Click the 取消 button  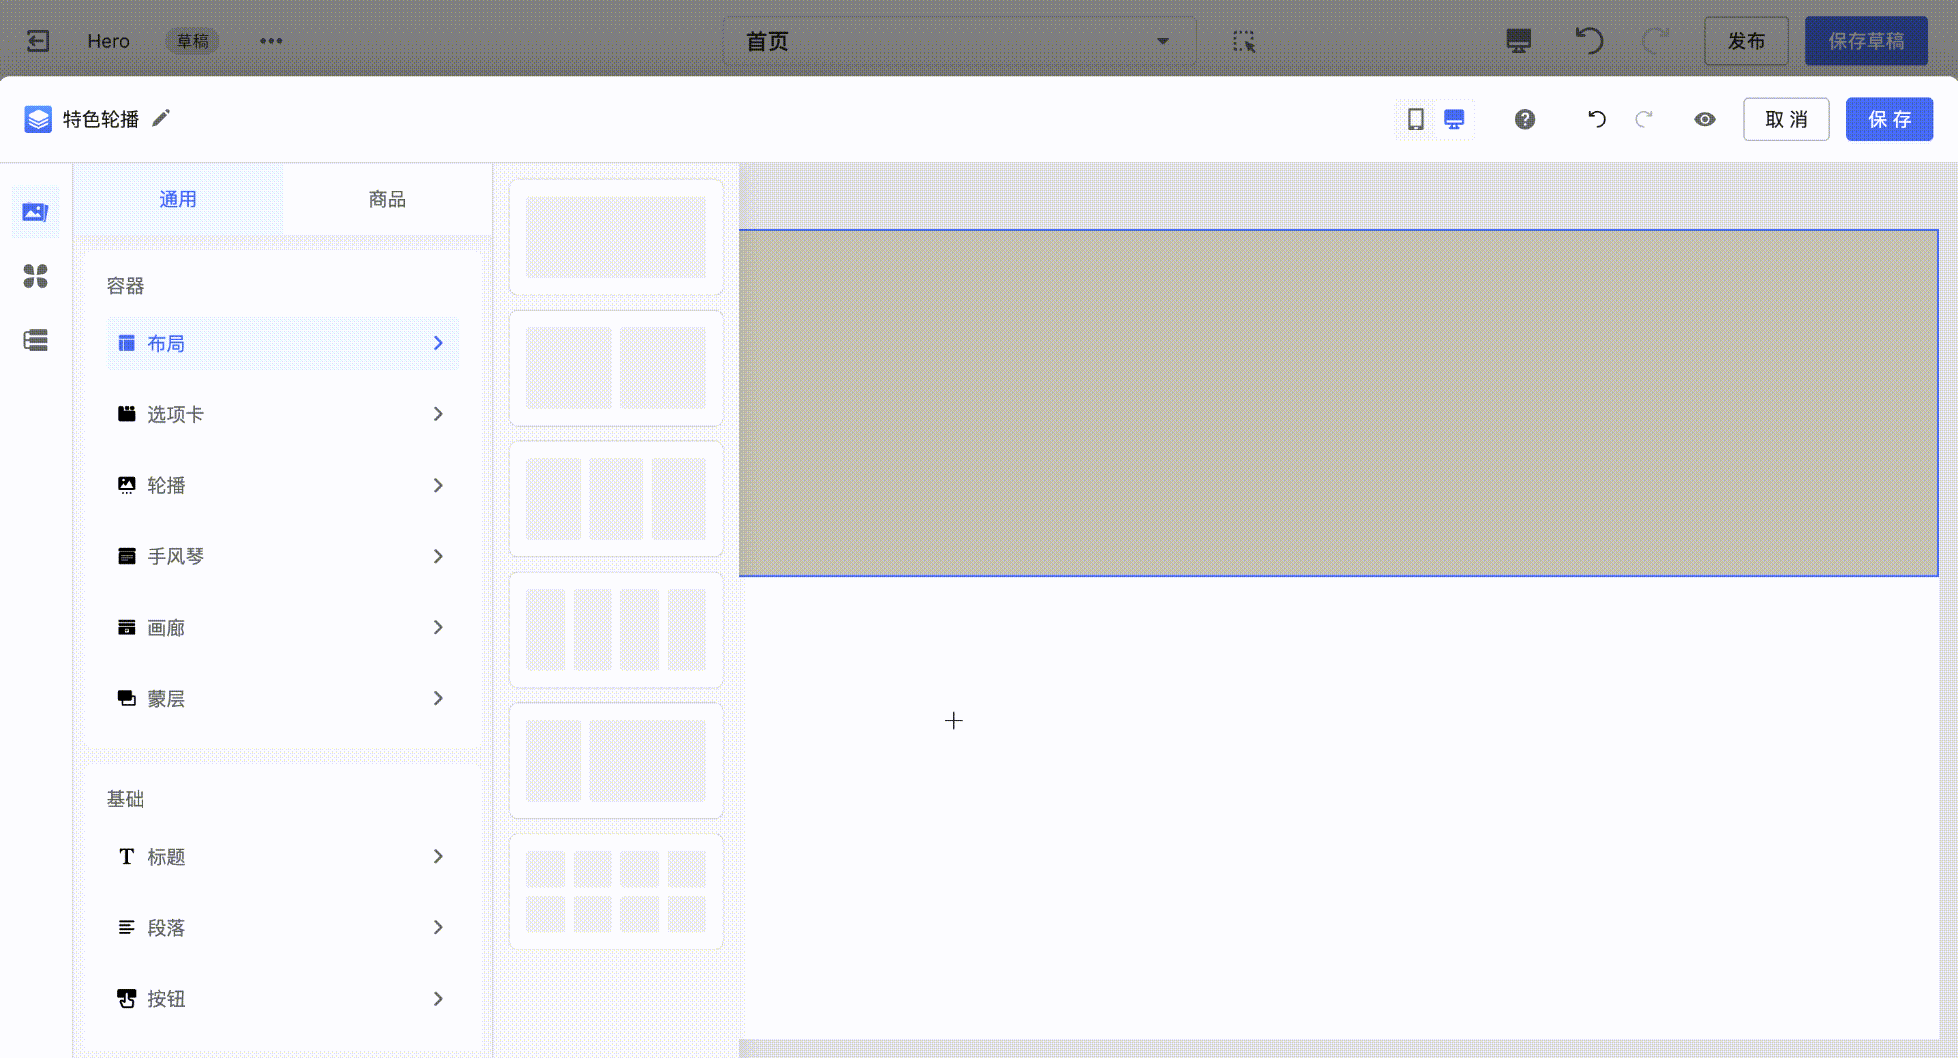(x=1785, y=119)
